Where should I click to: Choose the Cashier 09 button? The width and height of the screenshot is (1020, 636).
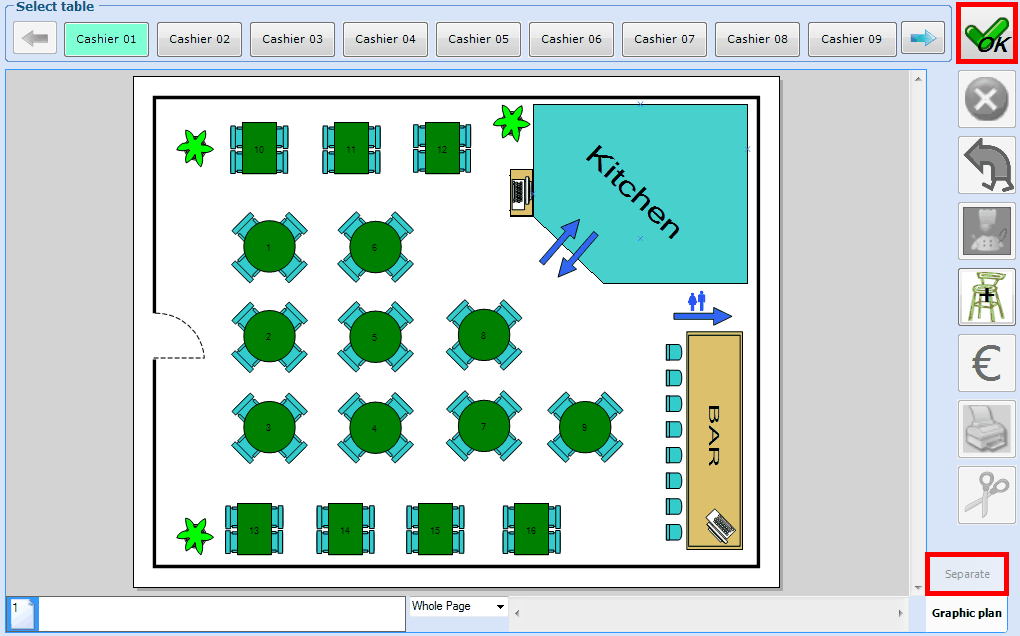coord(851,39)
